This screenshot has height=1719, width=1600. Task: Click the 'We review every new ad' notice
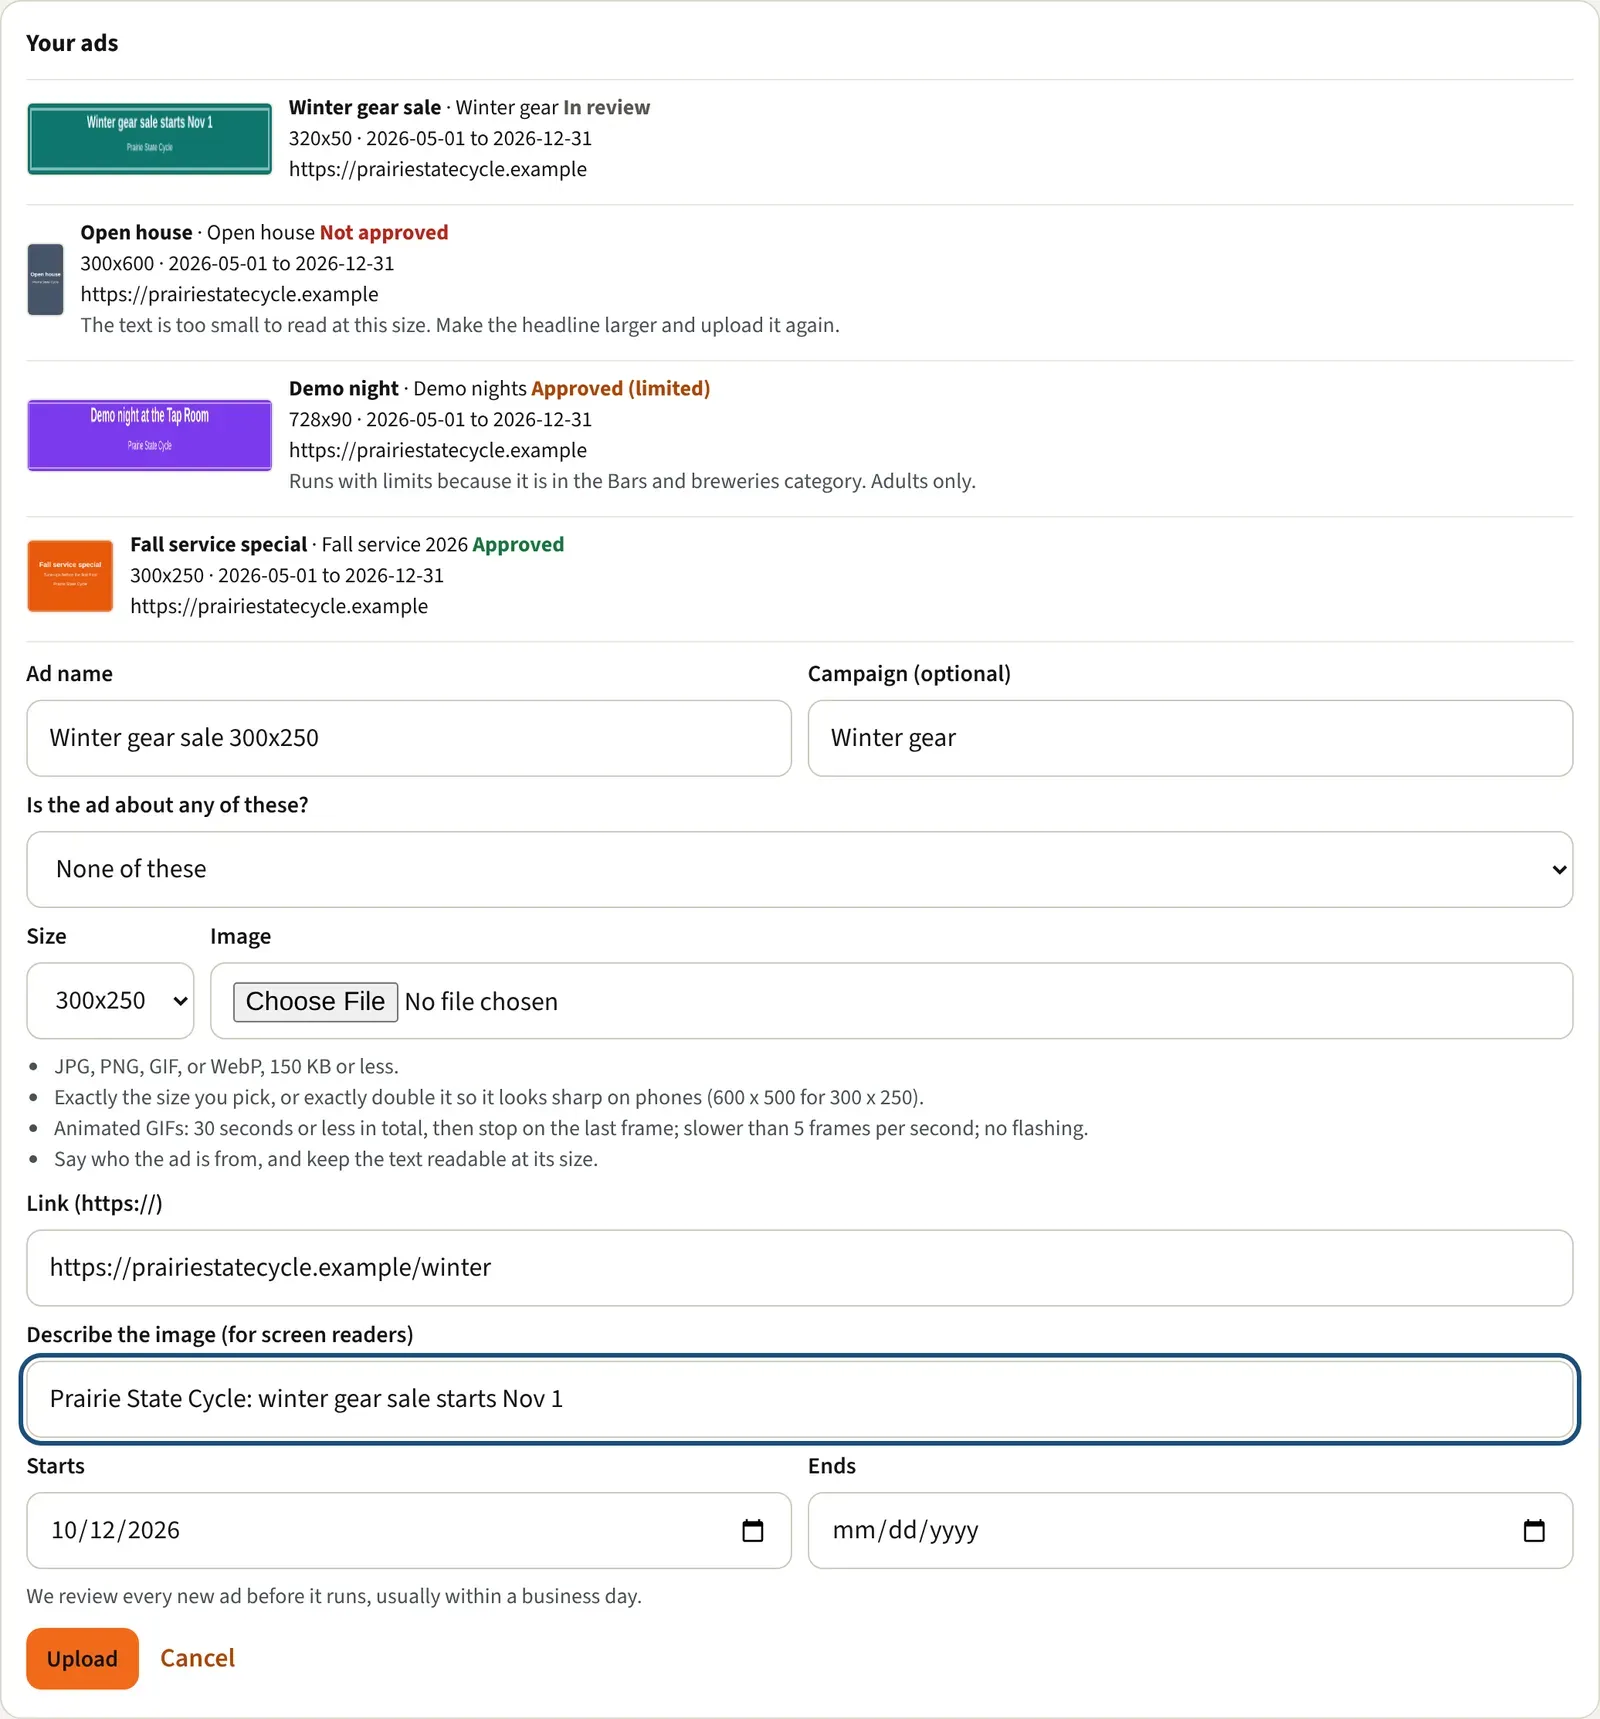coord(334,1596)
